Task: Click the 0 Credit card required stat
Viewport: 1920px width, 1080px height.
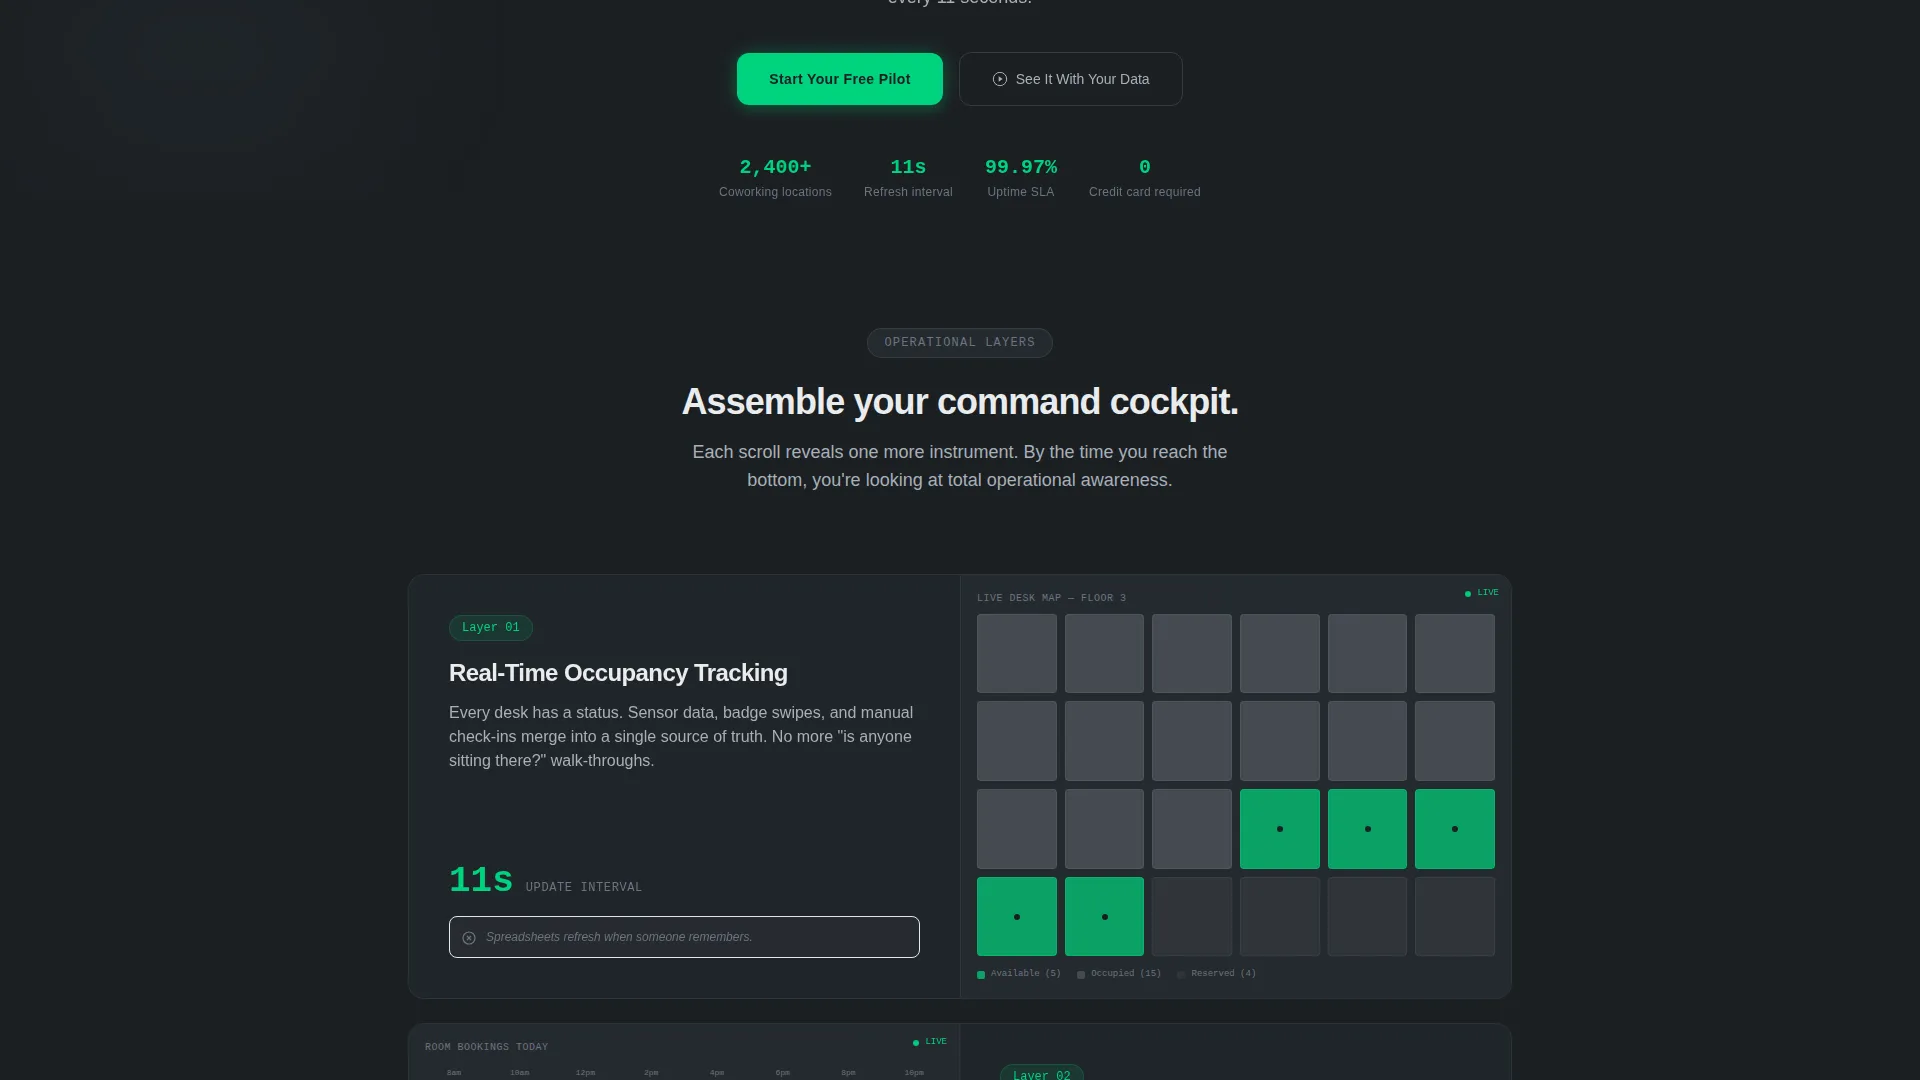Action: tap(1144, 178)
